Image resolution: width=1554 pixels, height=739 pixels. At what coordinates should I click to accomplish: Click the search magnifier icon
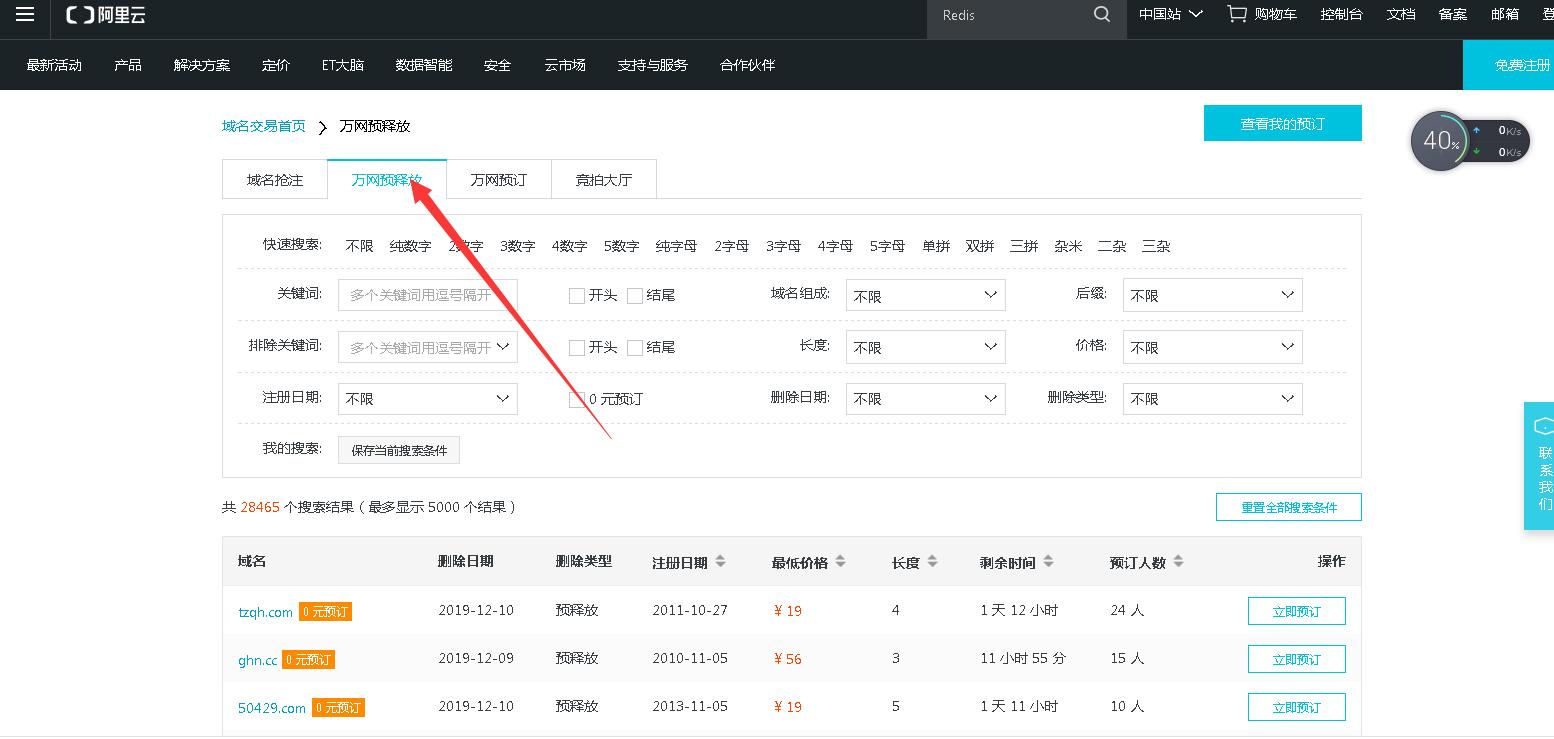pyautogui.click(x=1101, y=15)
